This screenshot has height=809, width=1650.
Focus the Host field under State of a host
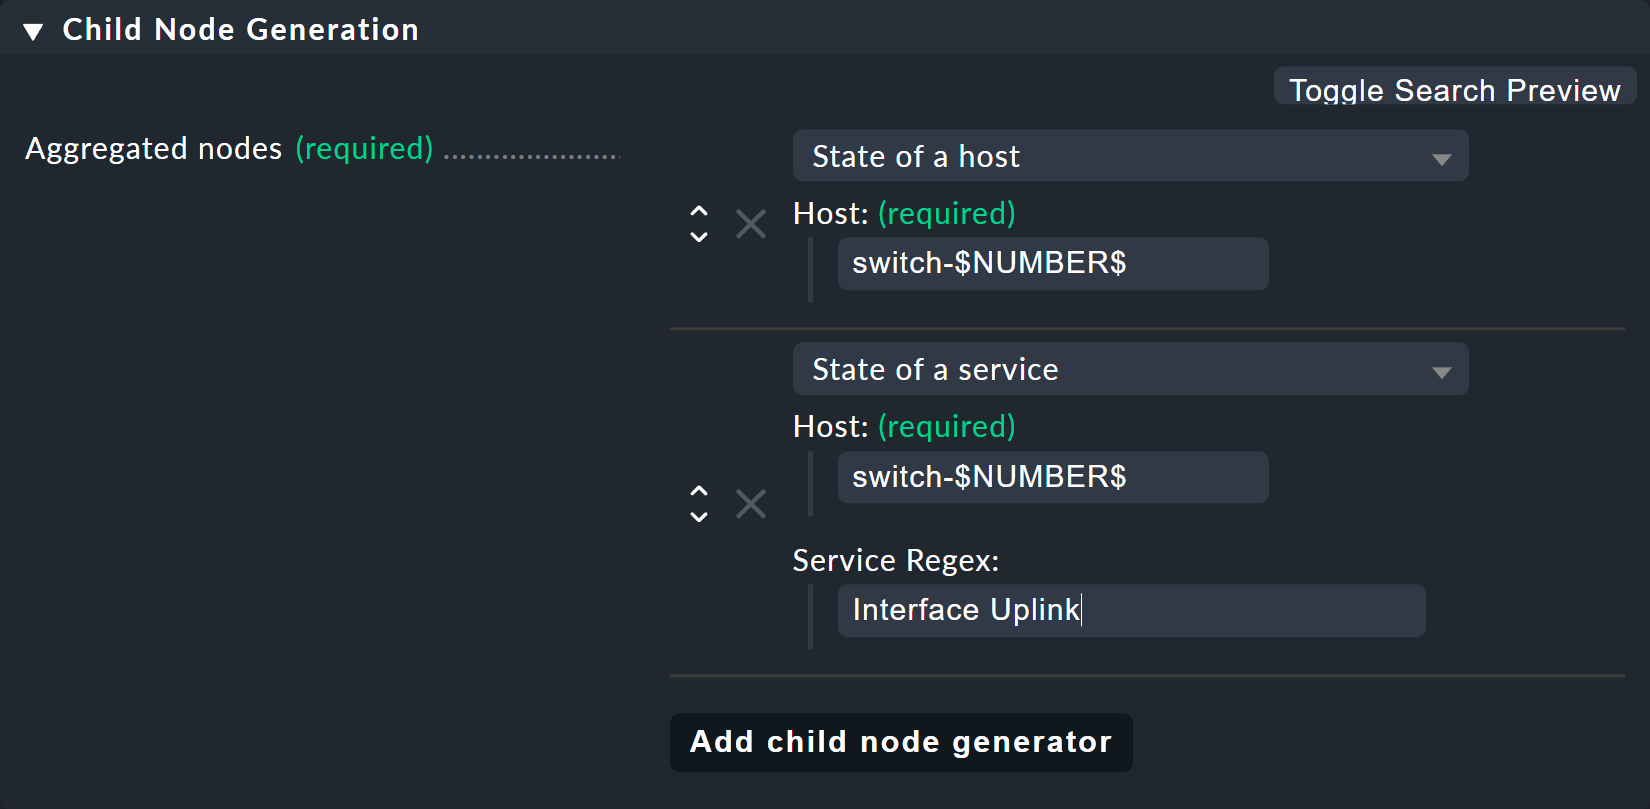point(1052,264)
